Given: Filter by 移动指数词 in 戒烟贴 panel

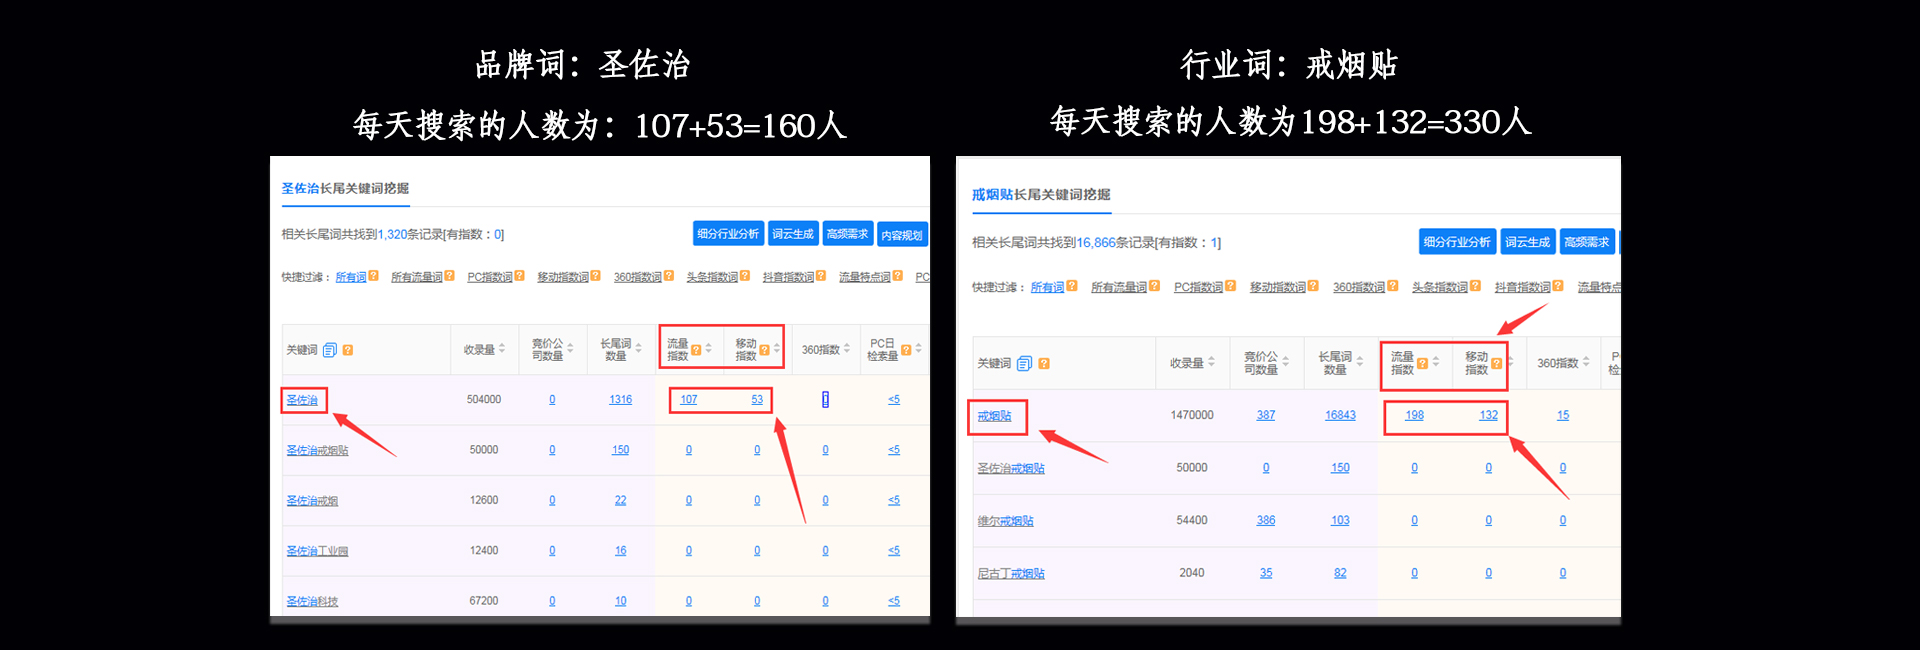Looking at the screenshot, I should tap(1278, 287).
